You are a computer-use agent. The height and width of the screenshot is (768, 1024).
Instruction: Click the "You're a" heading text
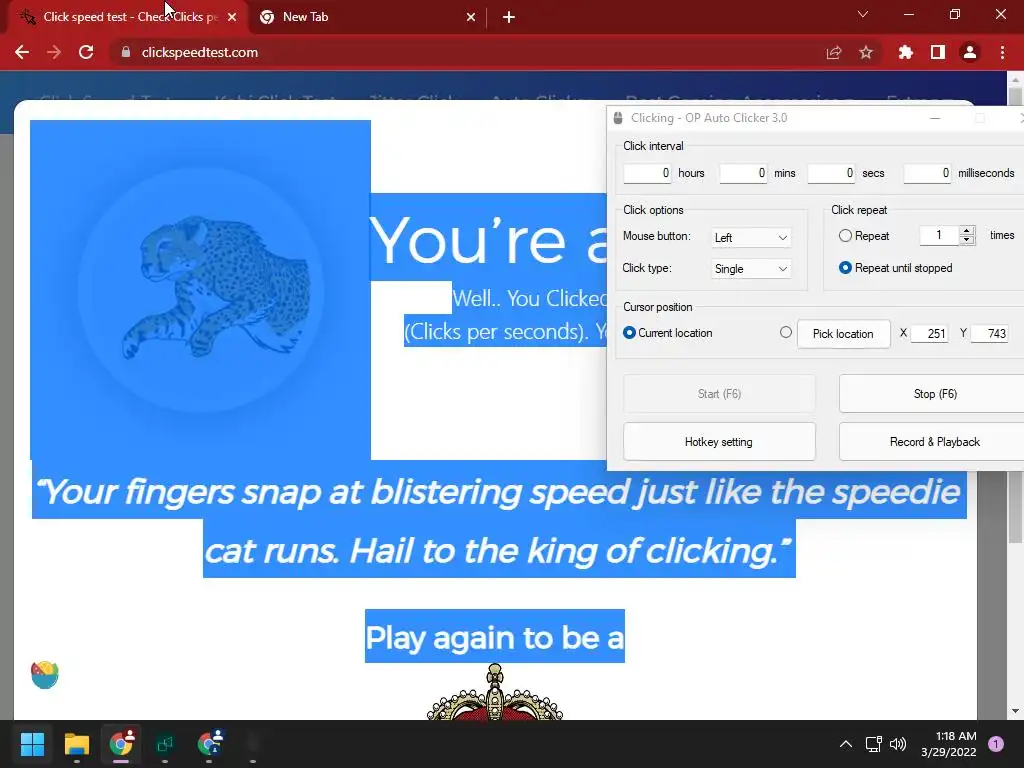click(x=488, y=240)
